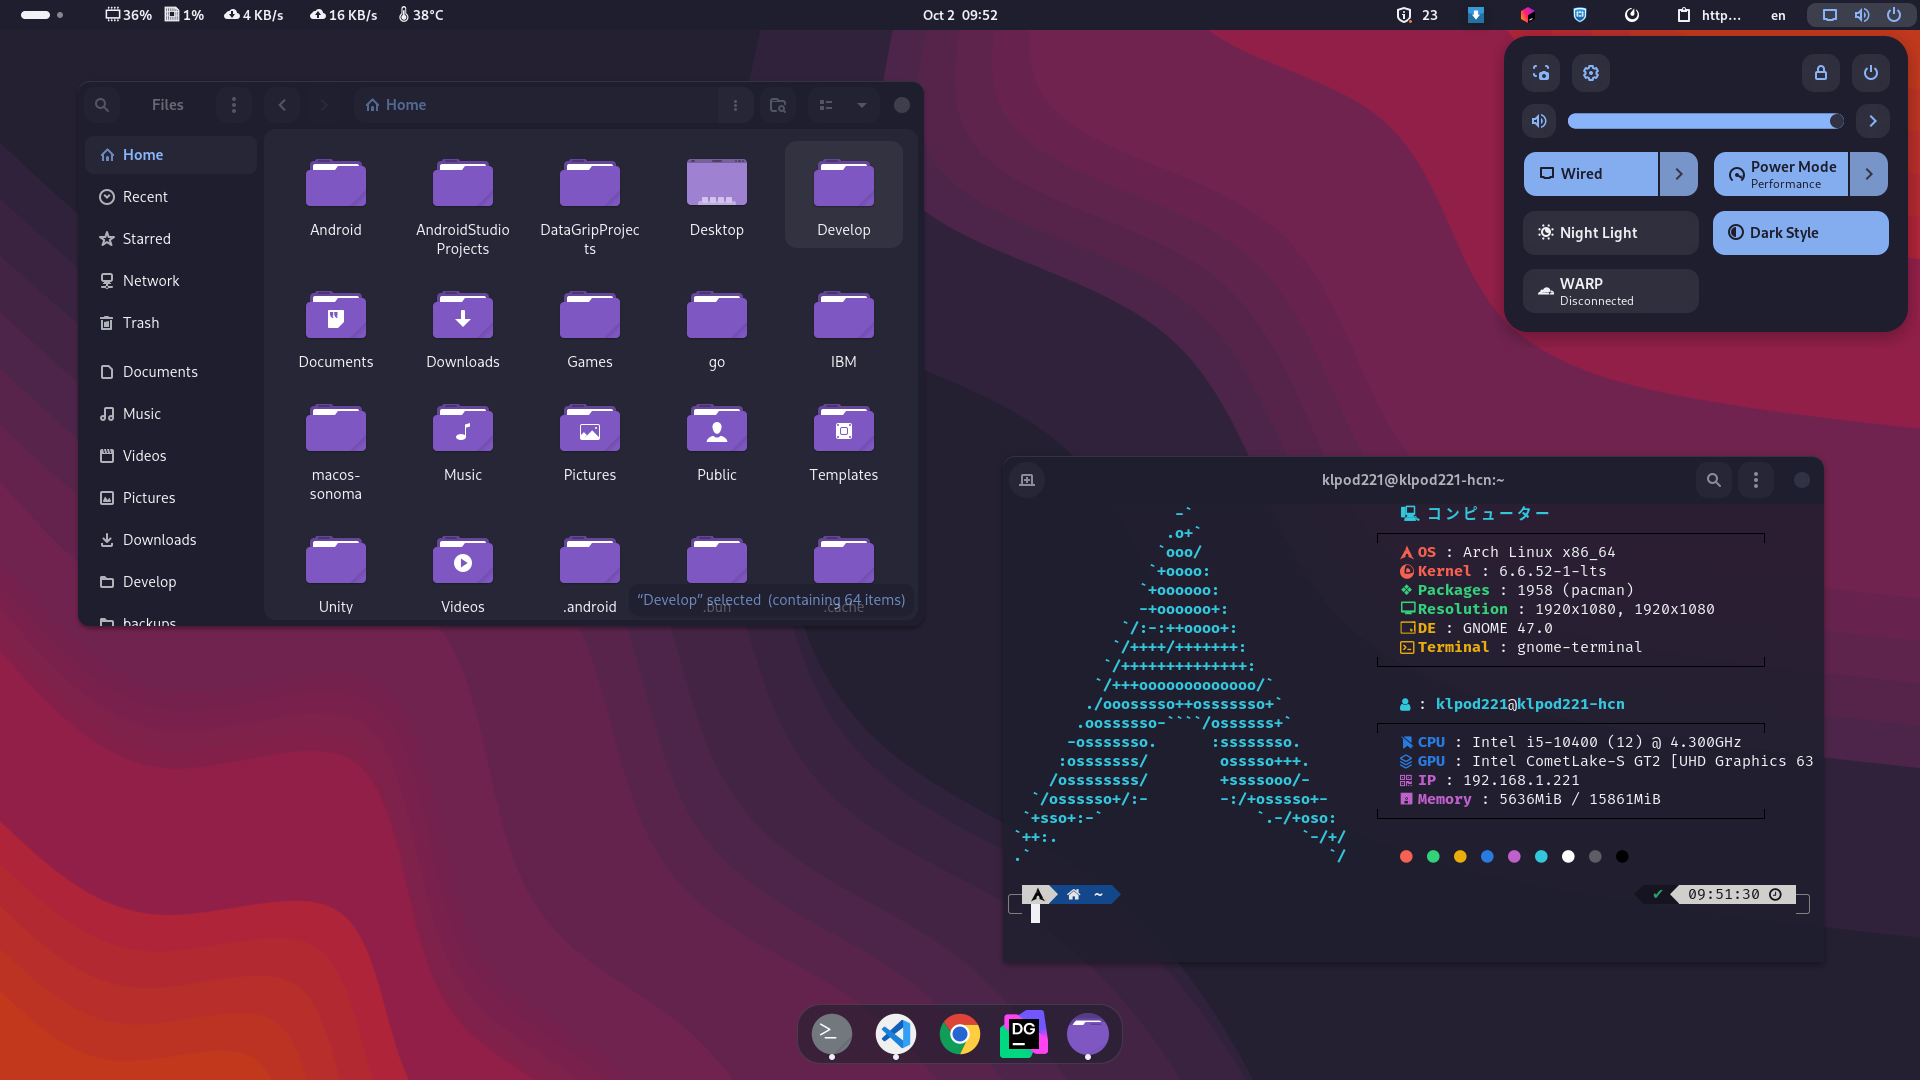Mute the volume with speaker icon
The height and width of the screenshot is (1080, 1920).
1540,121
